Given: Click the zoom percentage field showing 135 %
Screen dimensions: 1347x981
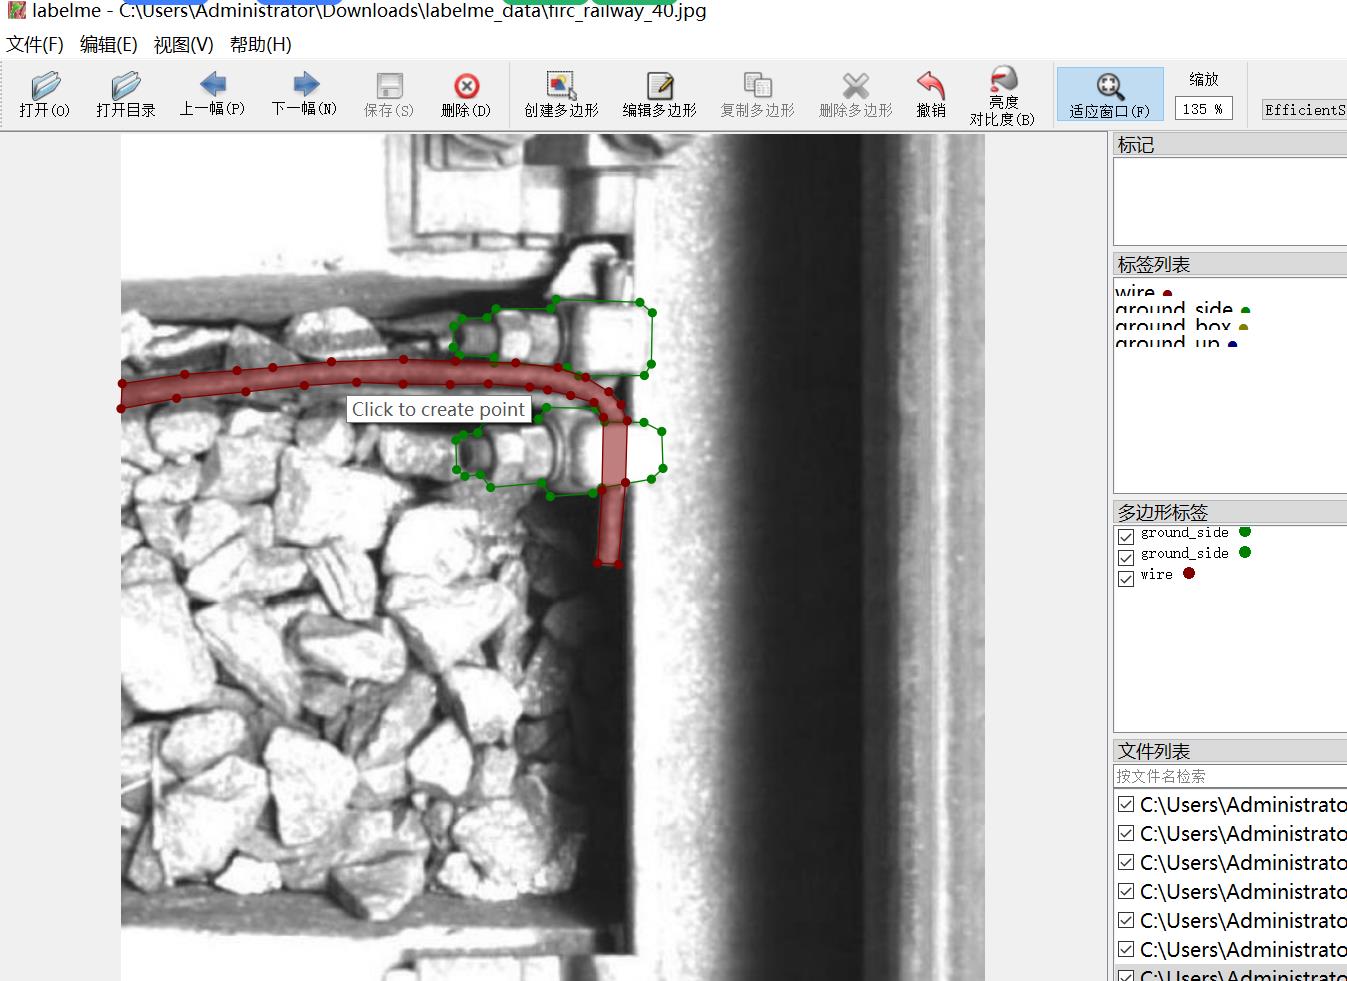Looking at the screenshot, I should [x=1203, y=109].
